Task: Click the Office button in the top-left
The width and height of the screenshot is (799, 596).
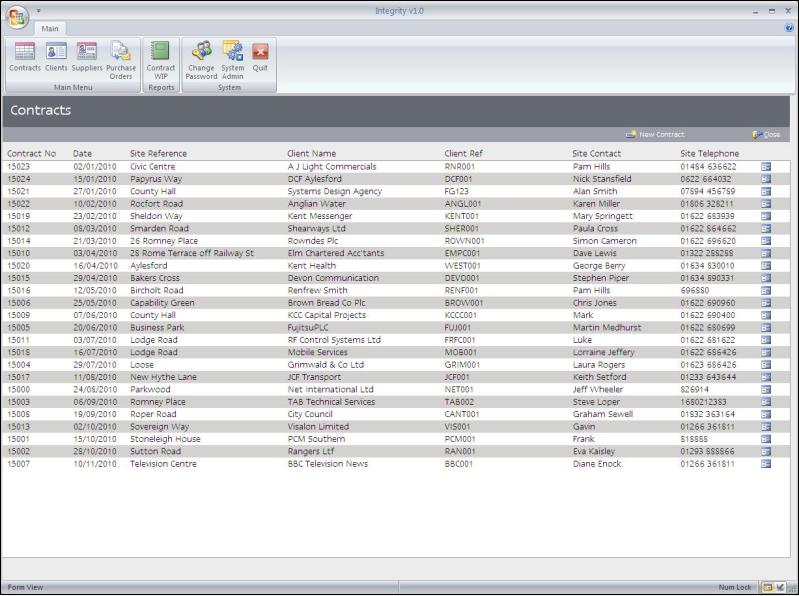Action: [17, 17]
